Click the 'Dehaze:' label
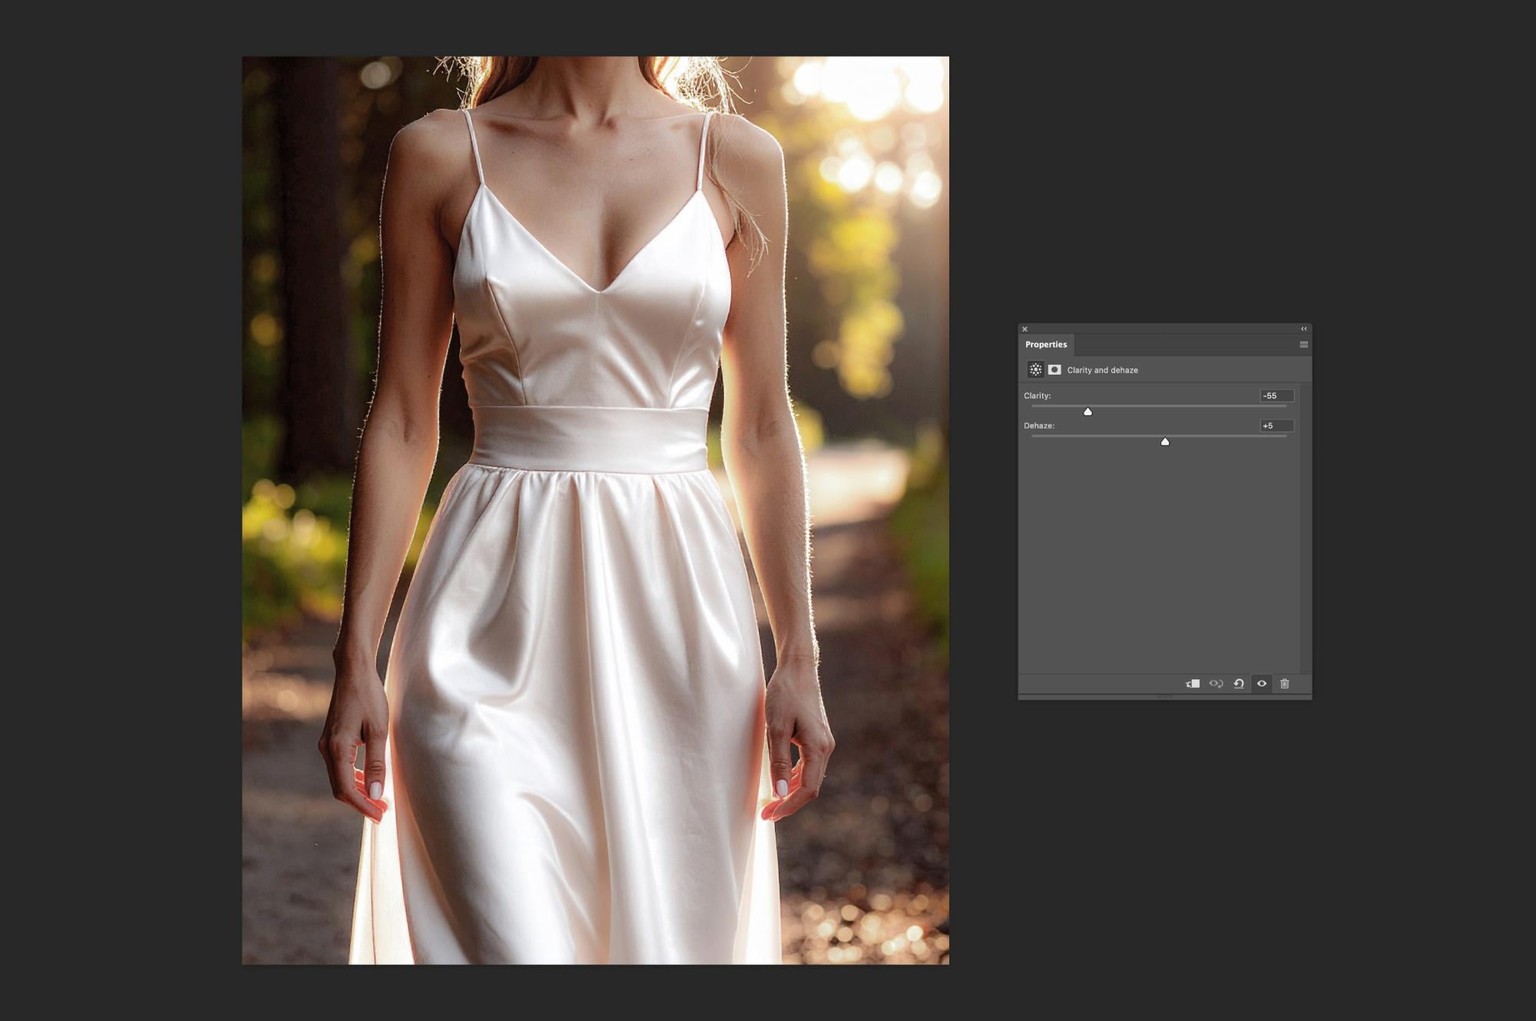1536x1021 pixels. [x=1039, y=426]
